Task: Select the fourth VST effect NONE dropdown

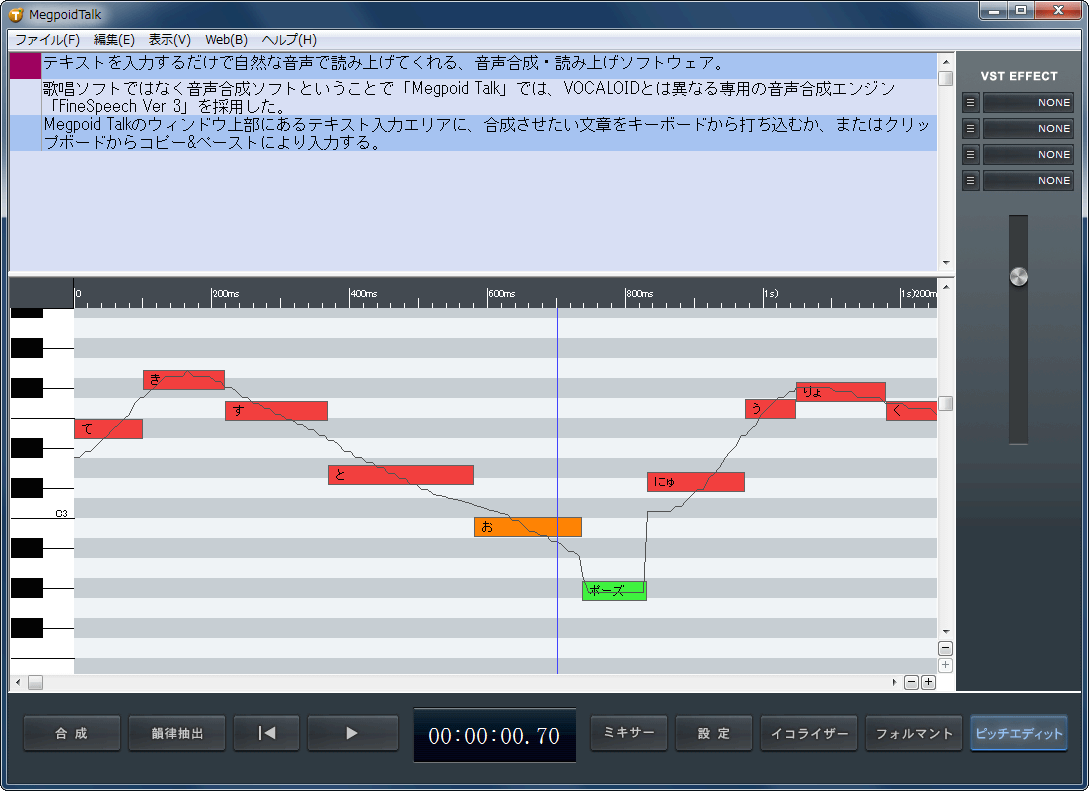Action: pos(1028,181)
